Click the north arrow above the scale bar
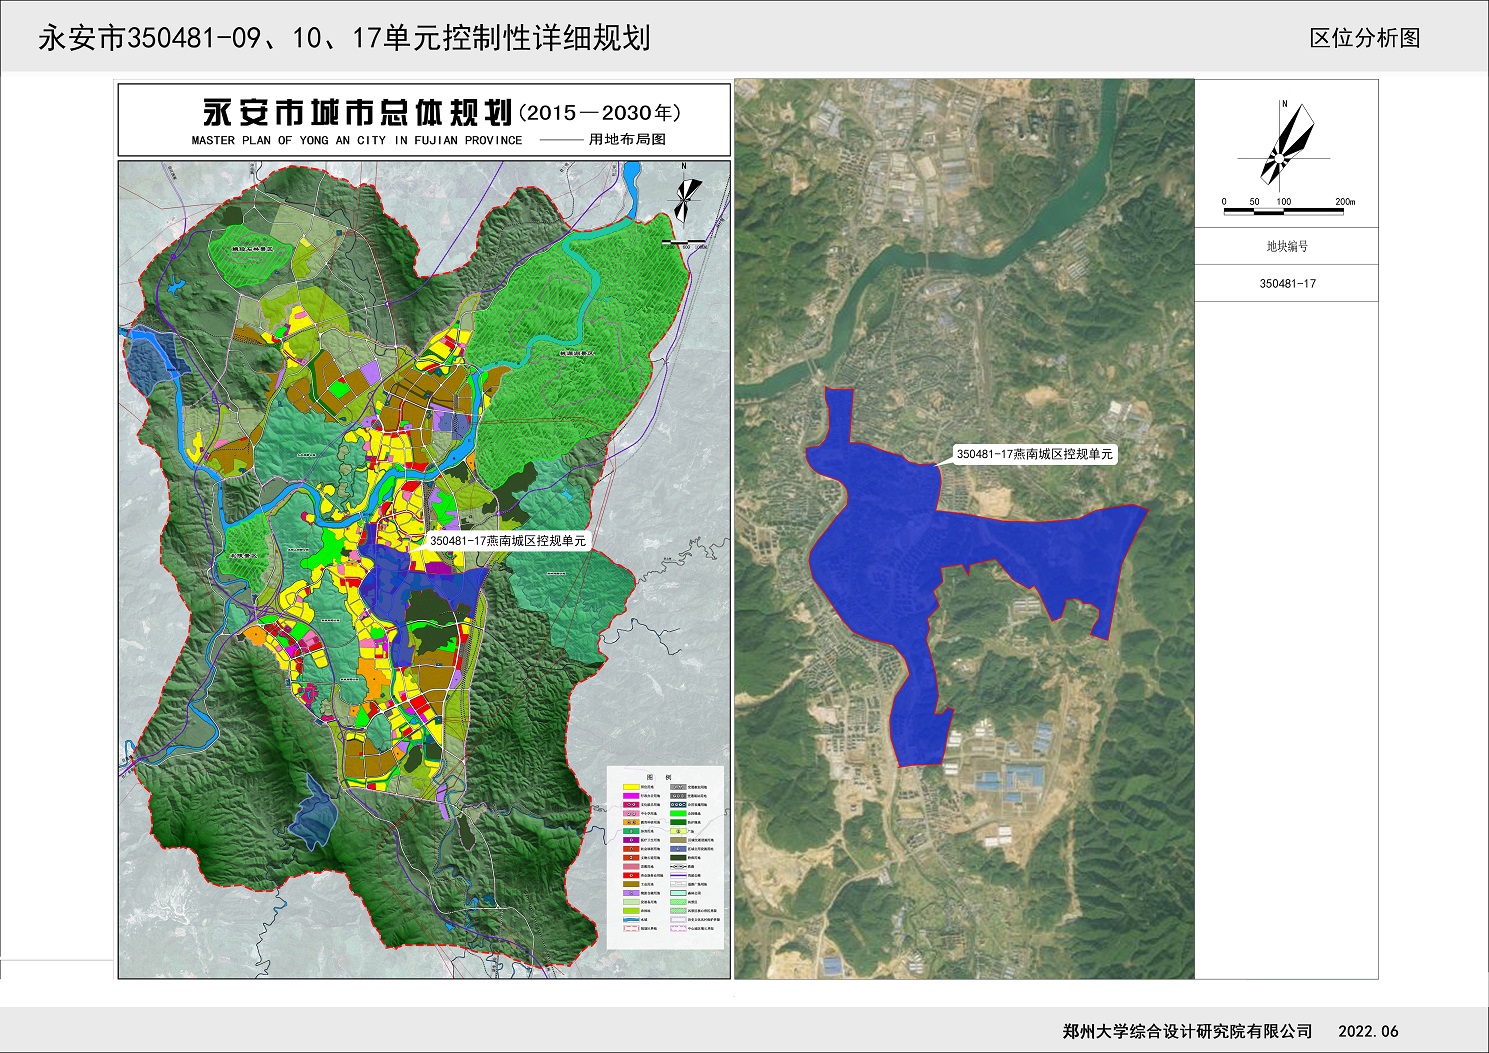 (1285, 146)
